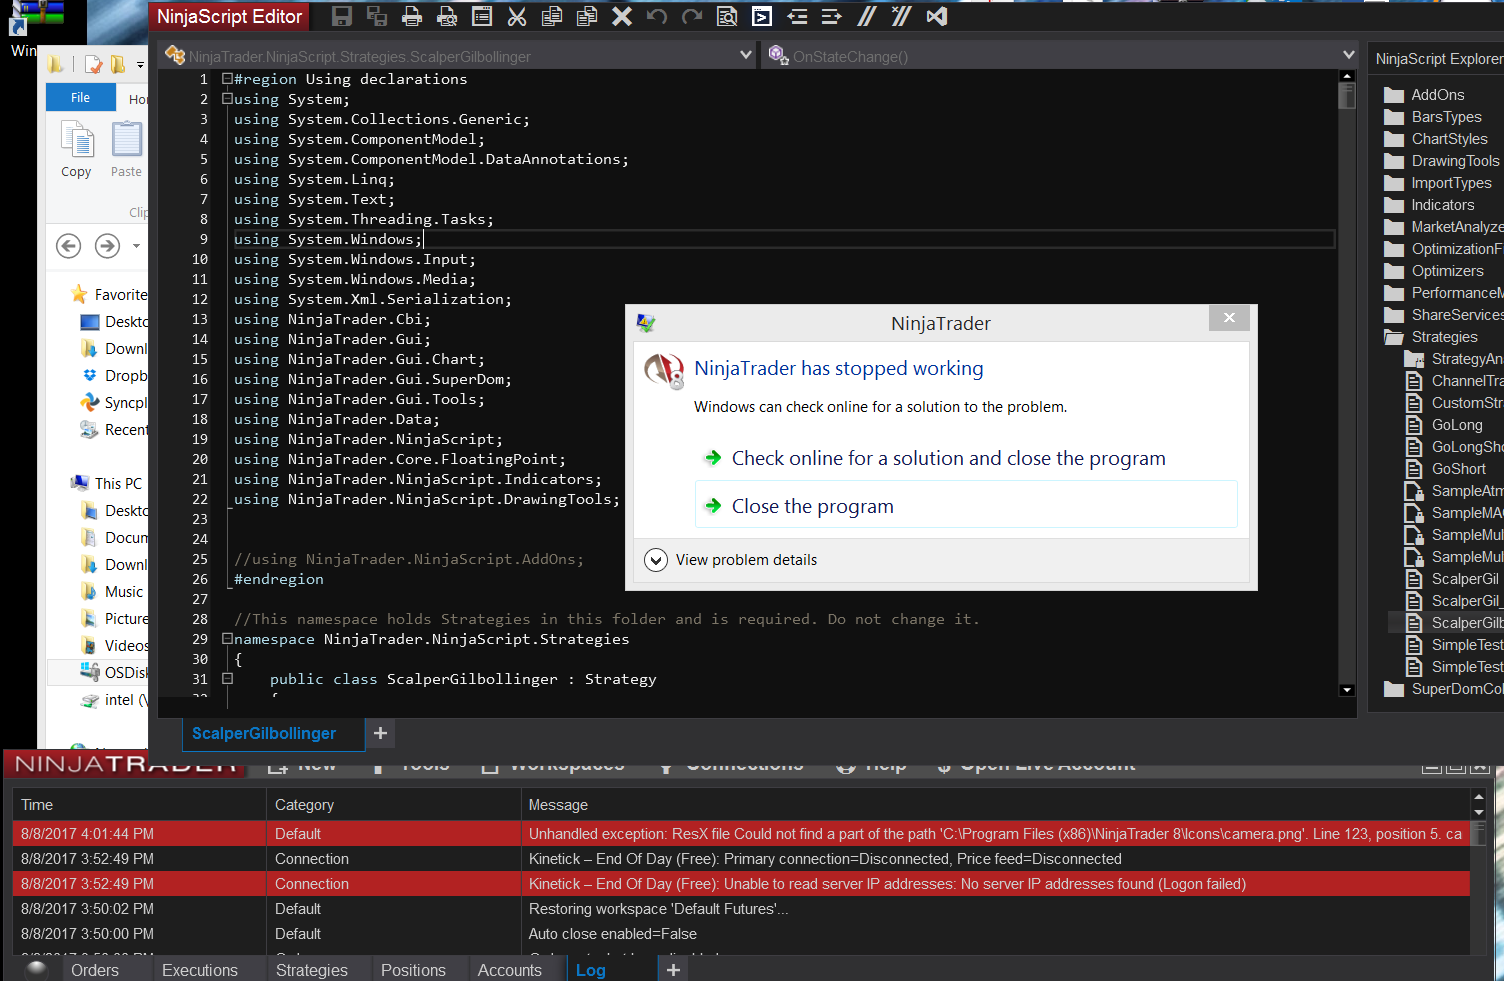Click the Paste icon in editor toolbar

pos(587,16)
